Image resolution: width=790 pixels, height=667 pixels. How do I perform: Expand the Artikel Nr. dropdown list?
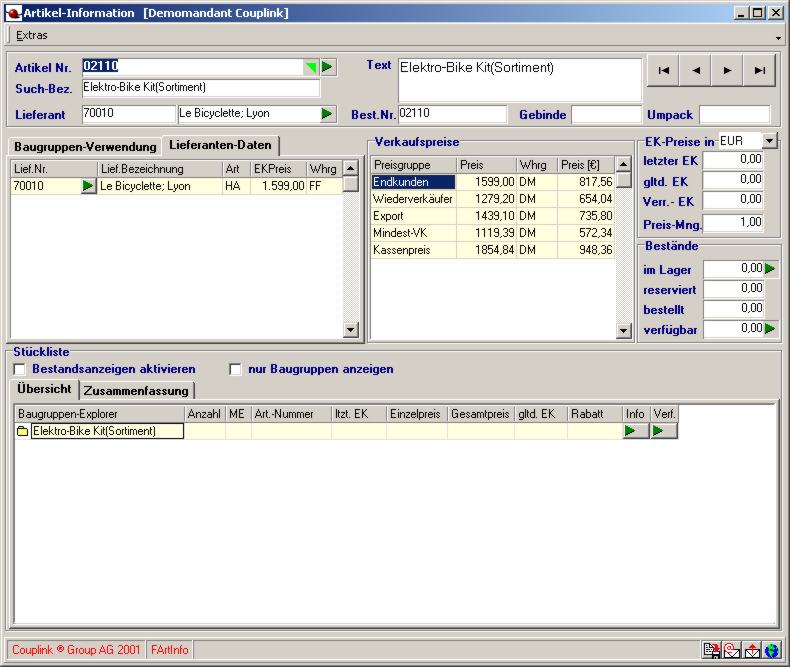point(310,67)
